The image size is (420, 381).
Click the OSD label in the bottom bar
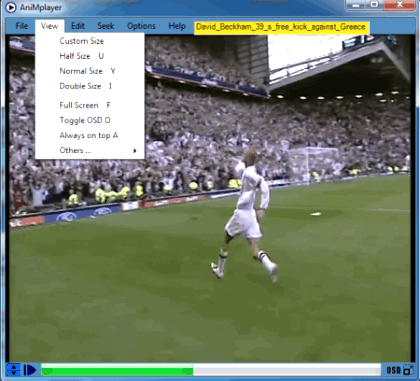pyautogui.click(x=393, y=370)
